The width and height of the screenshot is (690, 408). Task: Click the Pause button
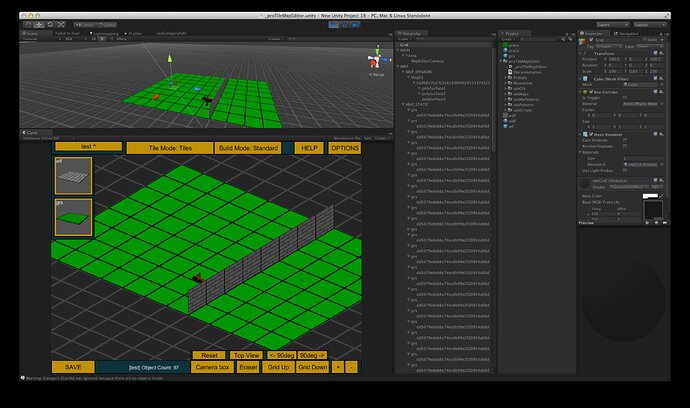[345, 25]
